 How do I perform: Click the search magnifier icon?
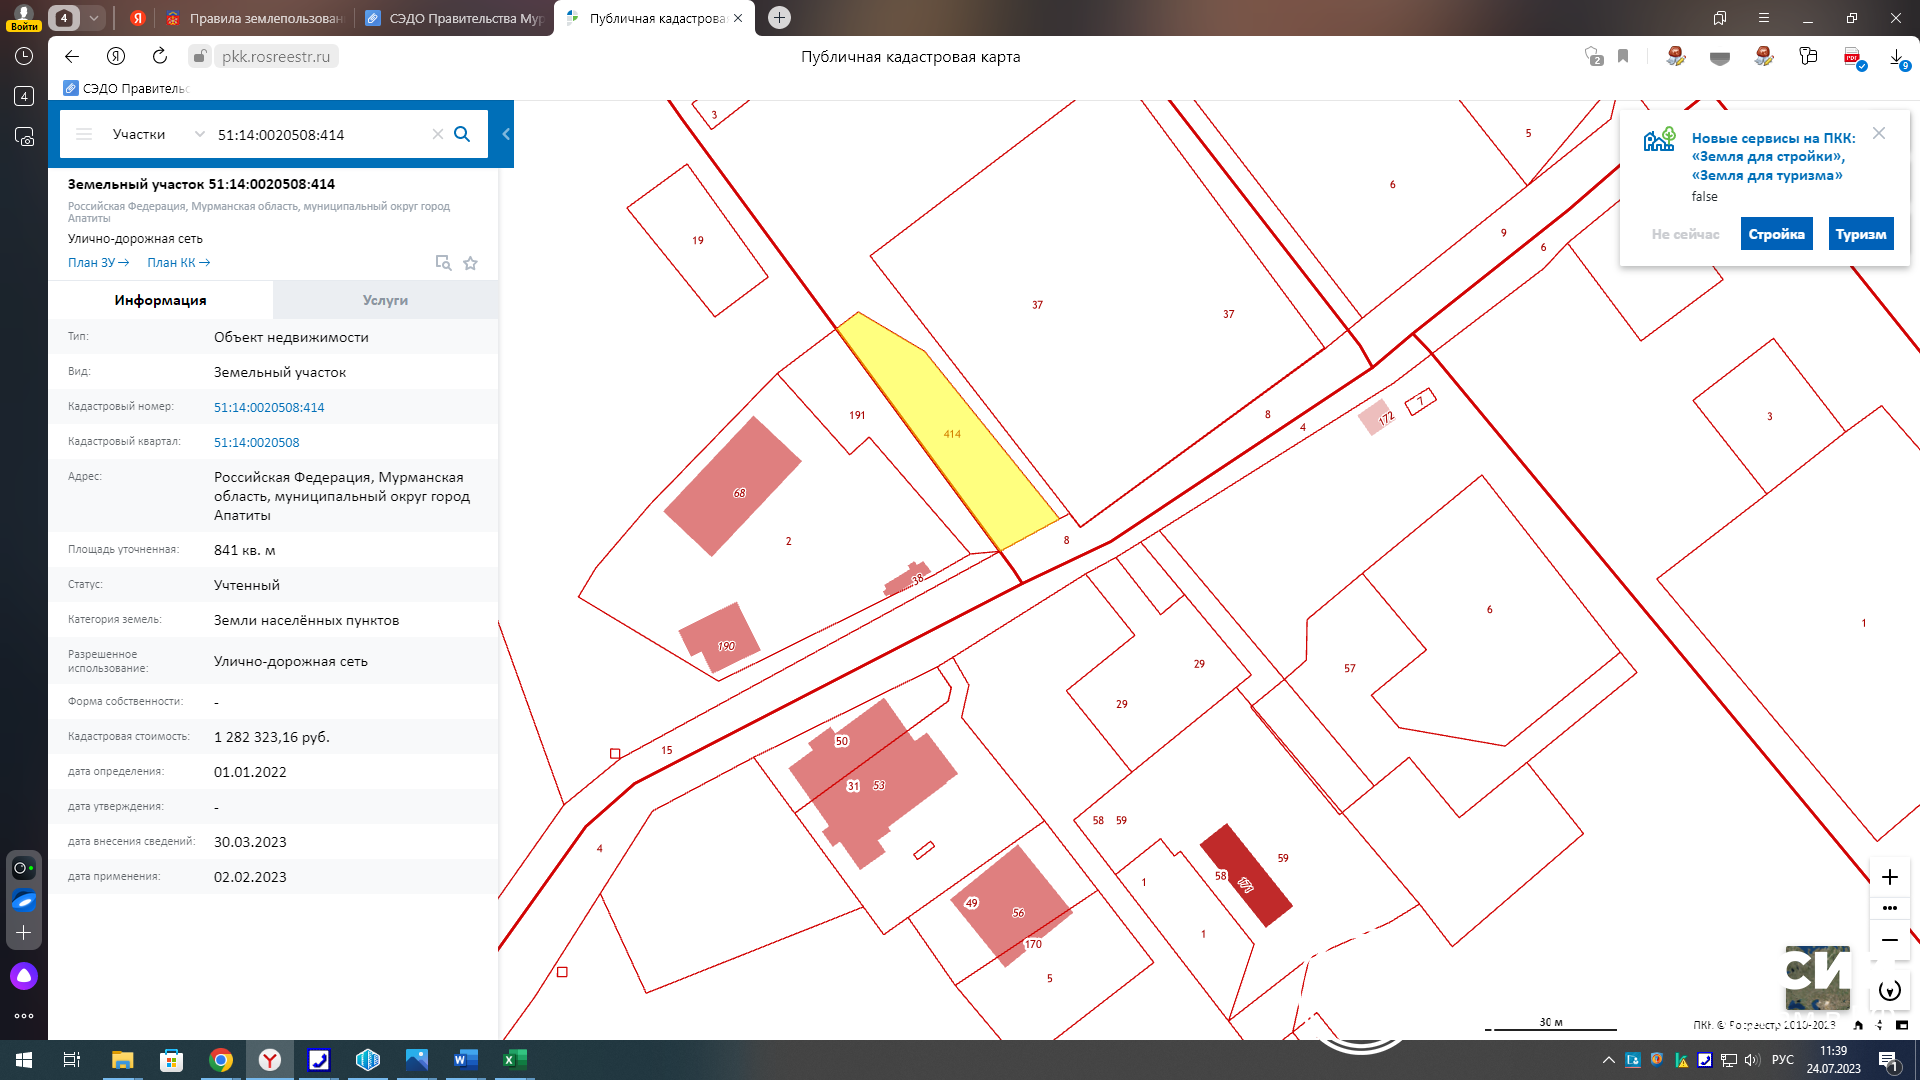tap(462, 134)
